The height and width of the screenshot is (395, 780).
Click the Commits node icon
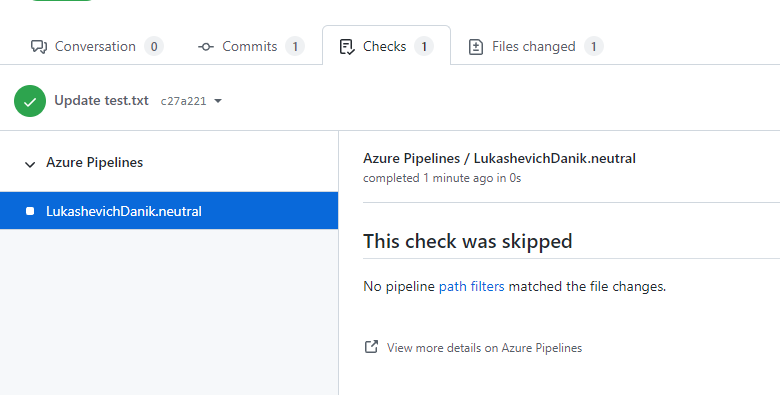click(205, 47)
